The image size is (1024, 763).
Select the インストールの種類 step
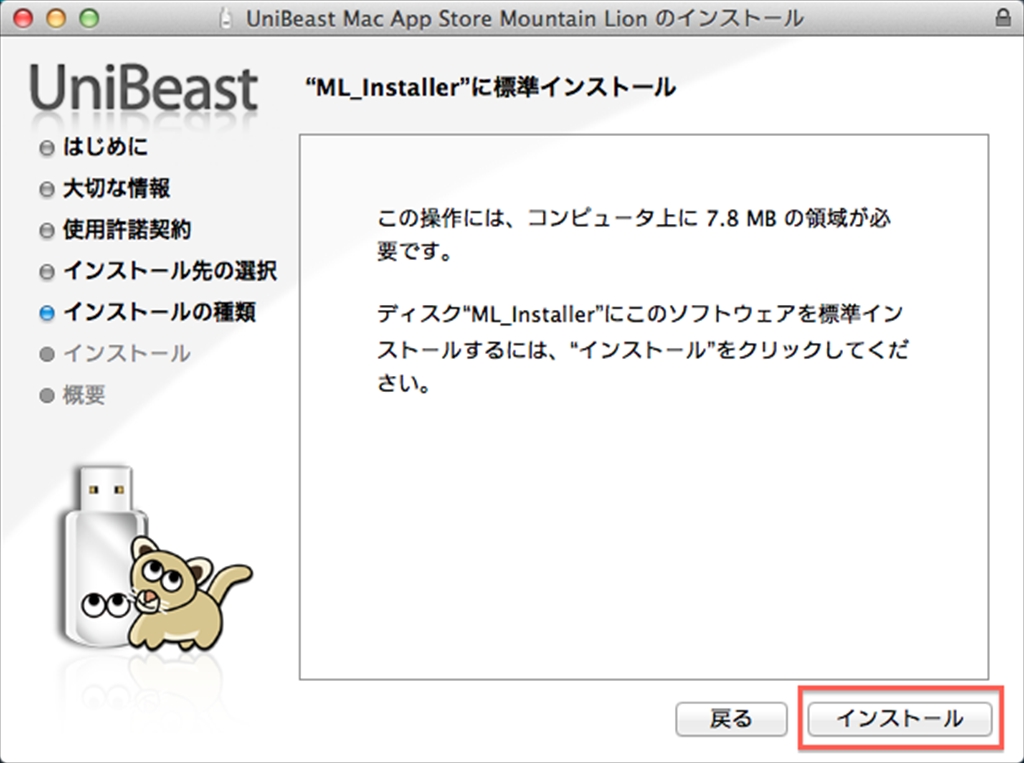[159, 312]
